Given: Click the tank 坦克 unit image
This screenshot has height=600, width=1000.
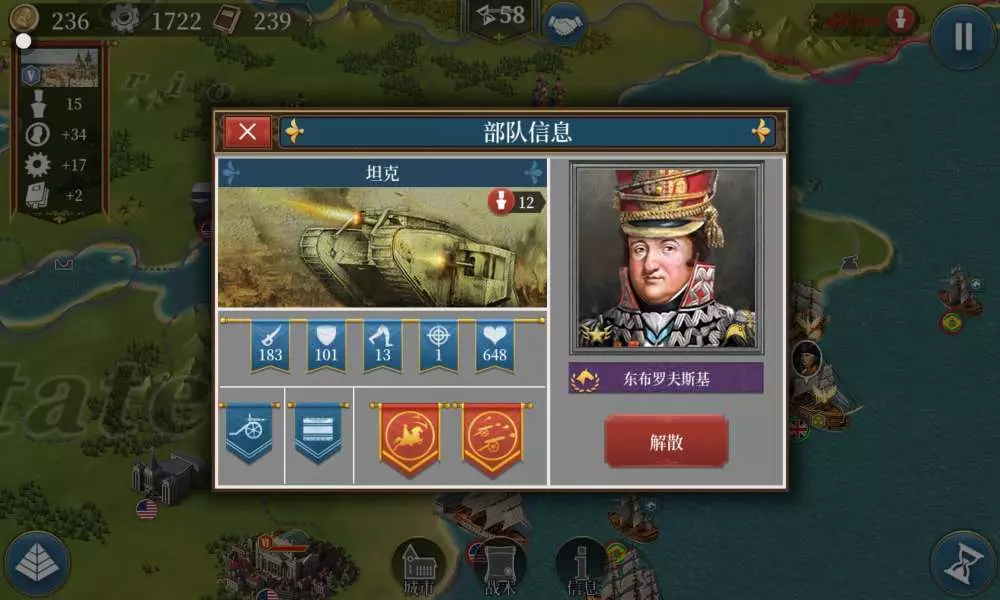Looking at the screenshot, I should coord(383,247).
